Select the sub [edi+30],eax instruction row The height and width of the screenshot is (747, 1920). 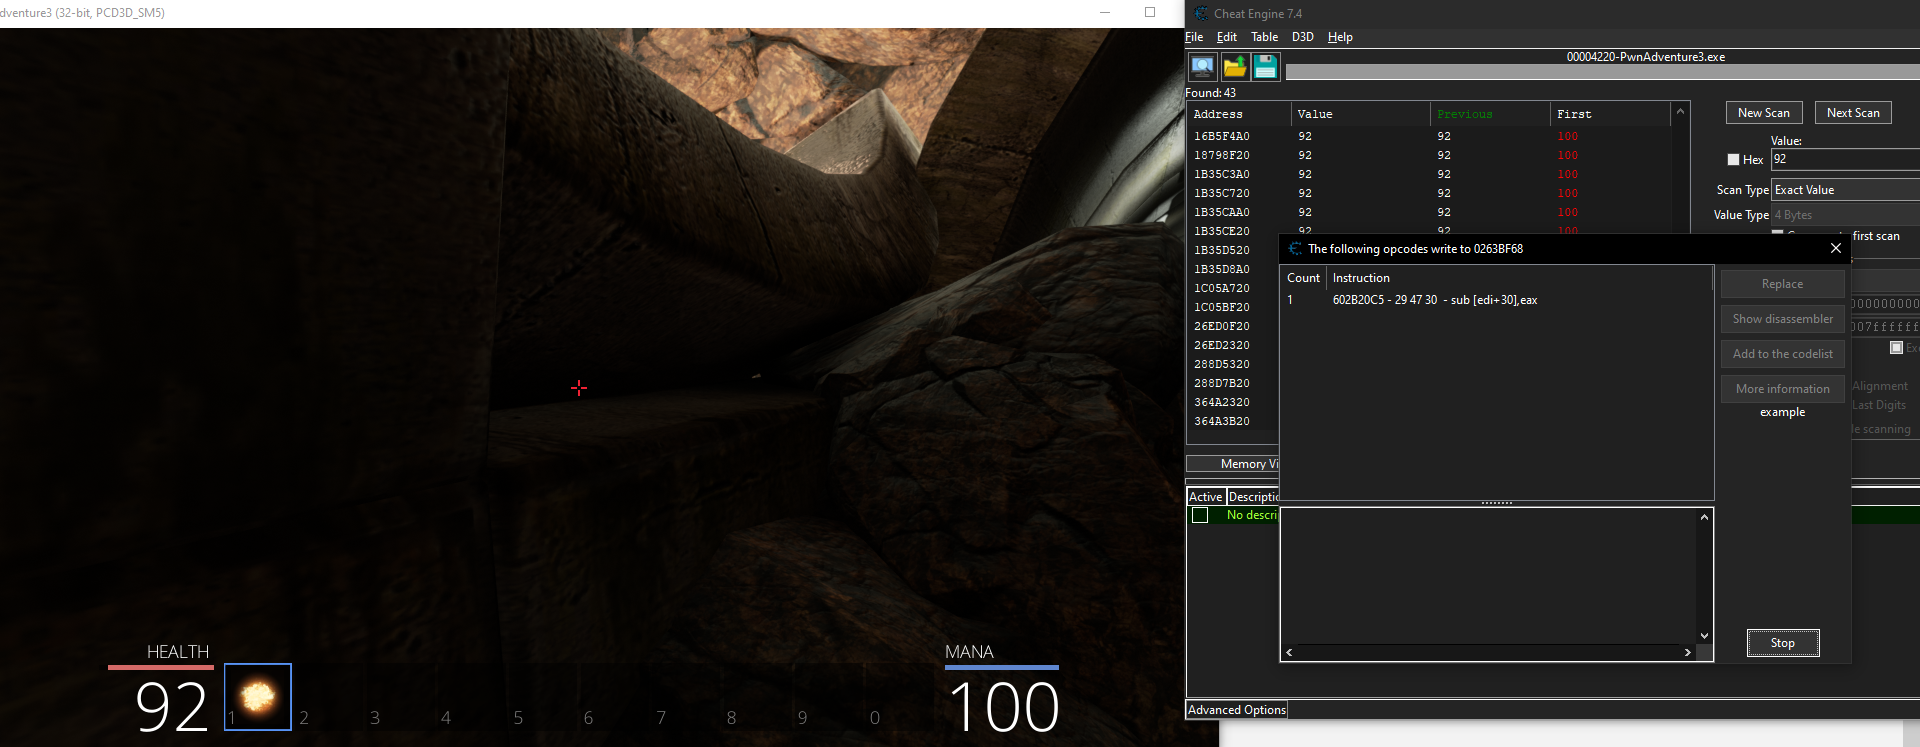(1496, 300)
